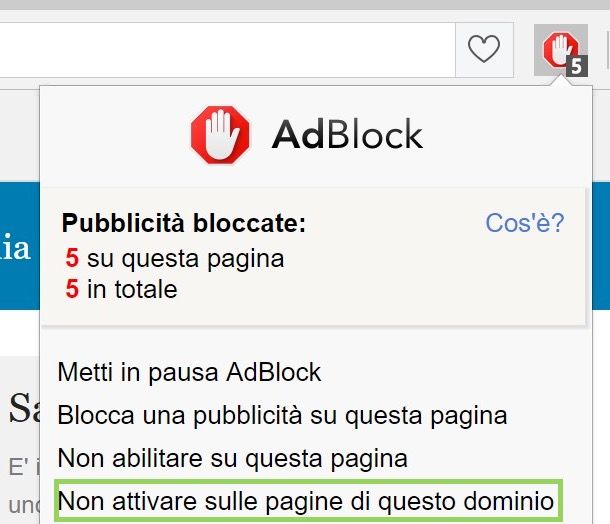Viewport: 610px width, 524px height.
Task: Click the blocked-count badge showing 5
Action: point(577,66)
